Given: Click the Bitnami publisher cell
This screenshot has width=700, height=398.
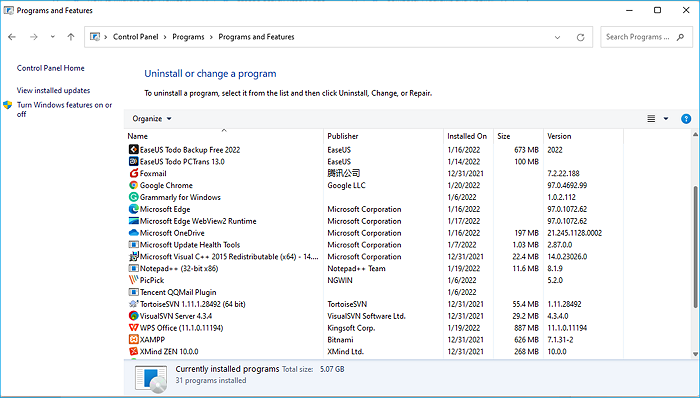Looking at the screenshot, I should point(340,340).
